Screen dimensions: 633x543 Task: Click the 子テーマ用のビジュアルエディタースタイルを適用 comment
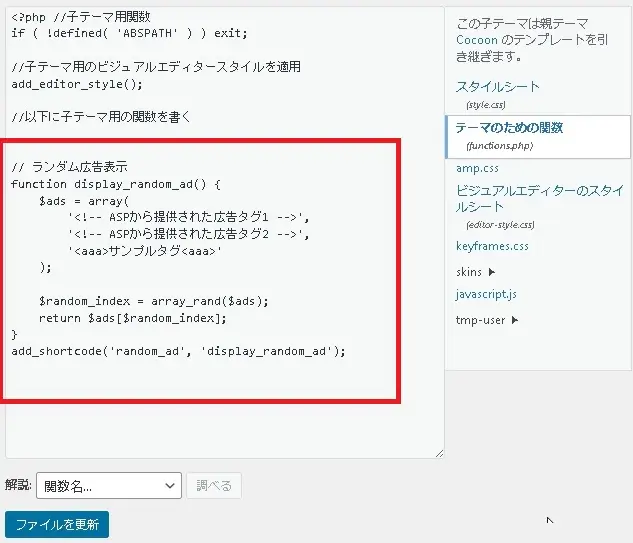tap(156, 67)
